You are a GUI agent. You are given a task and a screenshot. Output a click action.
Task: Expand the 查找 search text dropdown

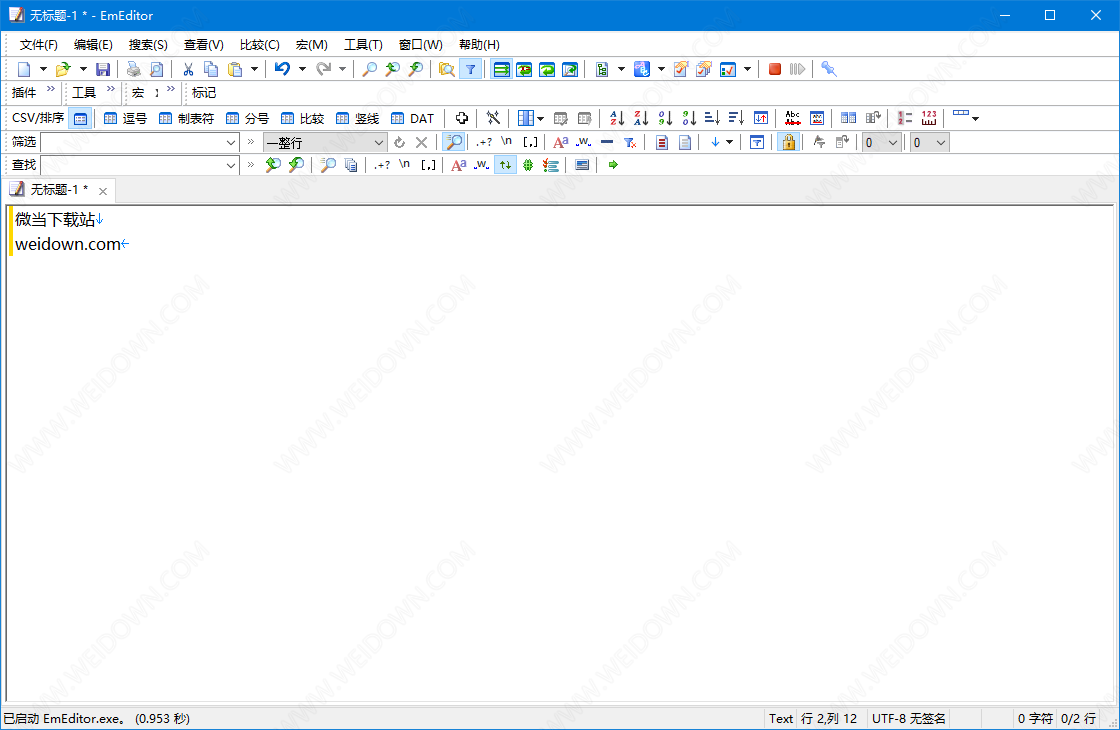[x=231, y=165]
